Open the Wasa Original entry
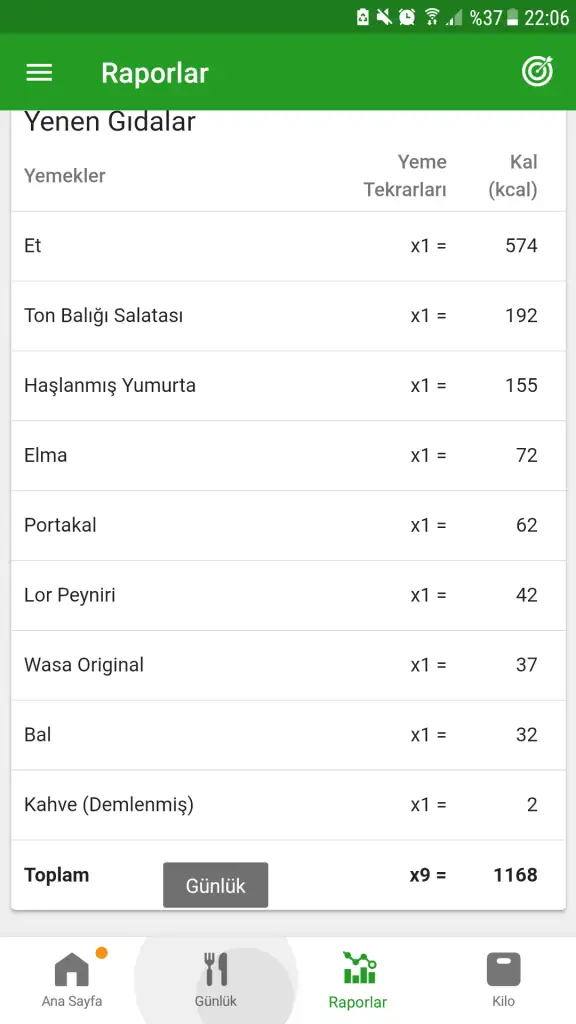The width and height of the screenshot is (576, 1024). click(x=288, y=665)
